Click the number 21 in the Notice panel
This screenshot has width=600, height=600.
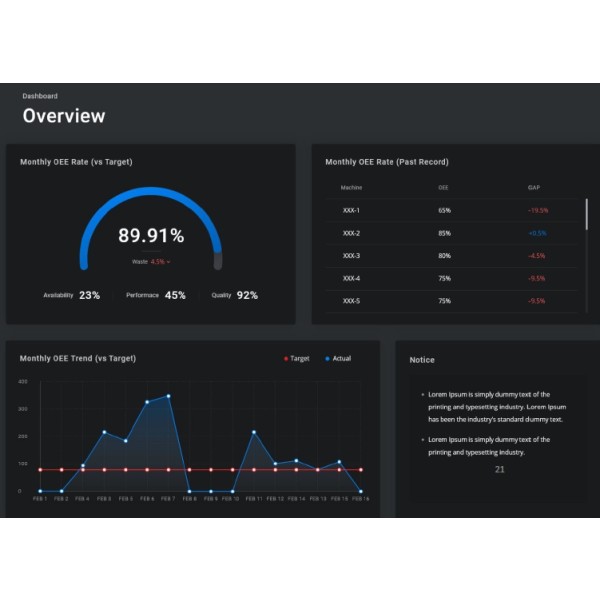pyautogui.click(x=500, y=469)
